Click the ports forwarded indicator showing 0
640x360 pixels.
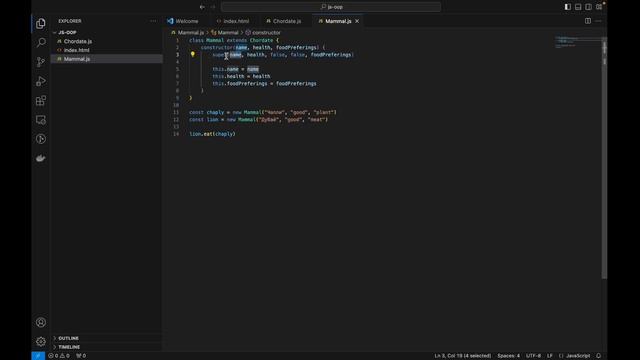[x=81, y=356]
